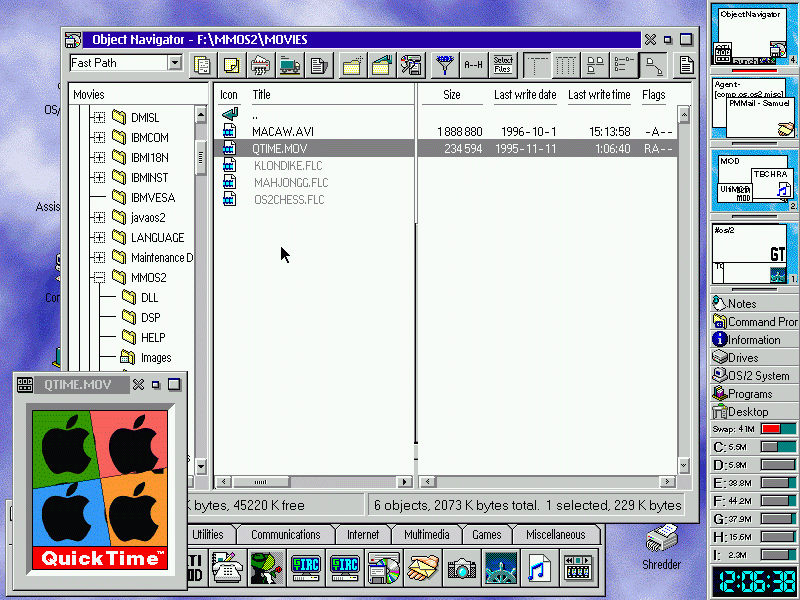The width and height of the screenshot is (800, 600).
Task: Toggle the icon view layout button in the toolbar
Action: [x=596, y=65]
